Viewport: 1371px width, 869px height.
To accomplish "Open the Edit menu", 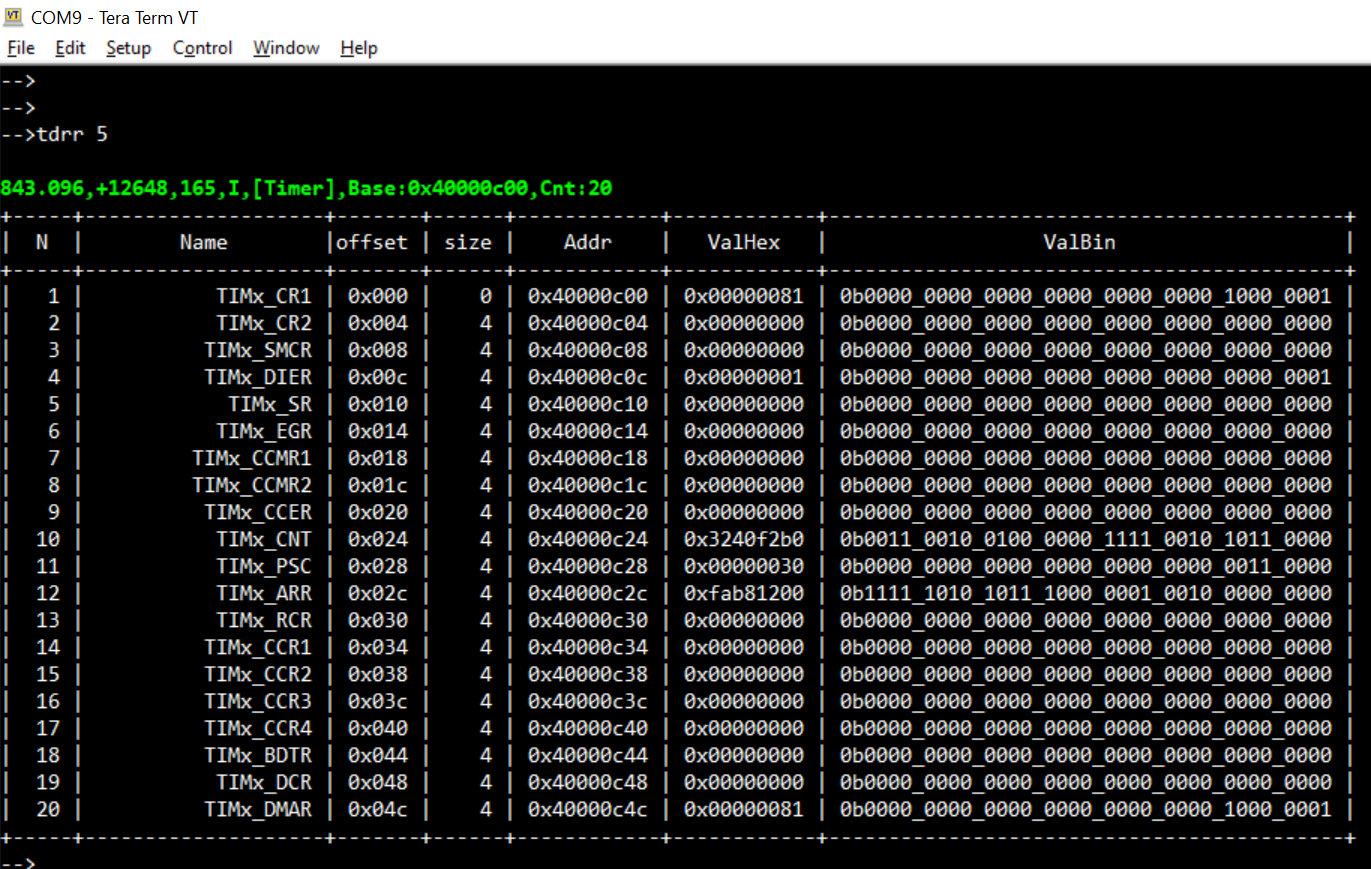I will click(70, 48).
